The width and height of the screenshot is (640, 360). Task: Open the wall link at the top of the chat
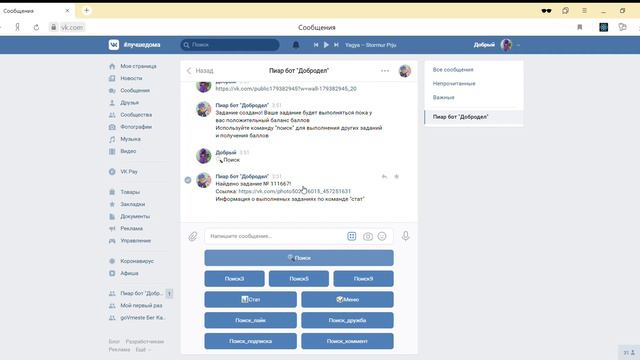286,89
